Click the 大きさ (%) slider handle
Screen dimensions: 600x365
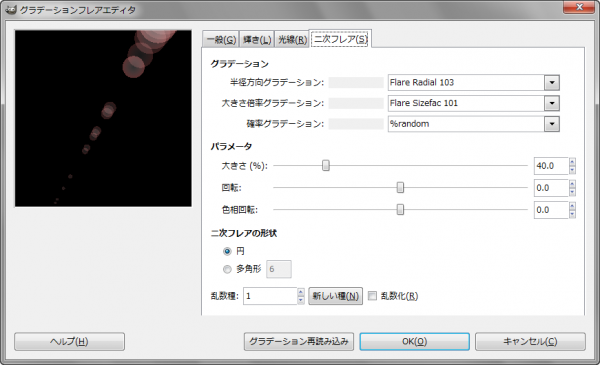326,165
